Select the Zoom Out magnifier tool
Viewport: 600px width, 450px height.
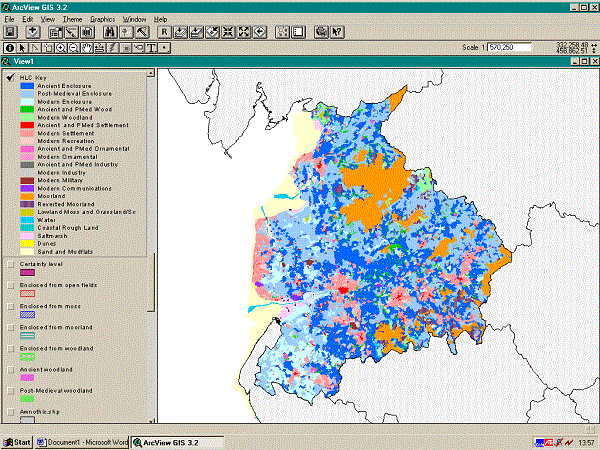[x=74, y=48]
